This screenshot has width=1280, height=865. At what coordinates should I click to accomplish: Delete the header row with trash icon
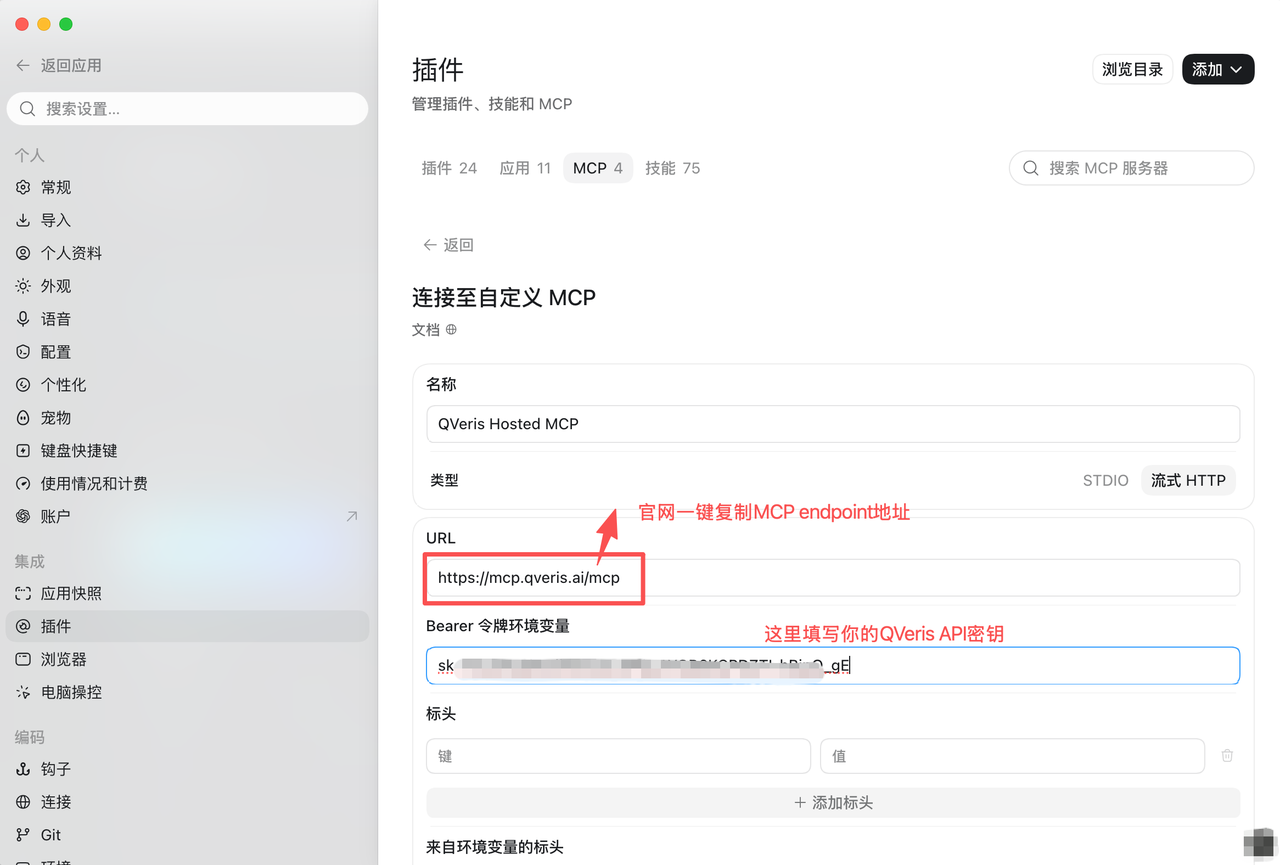pyautogui.click(x=1227, y=756)
